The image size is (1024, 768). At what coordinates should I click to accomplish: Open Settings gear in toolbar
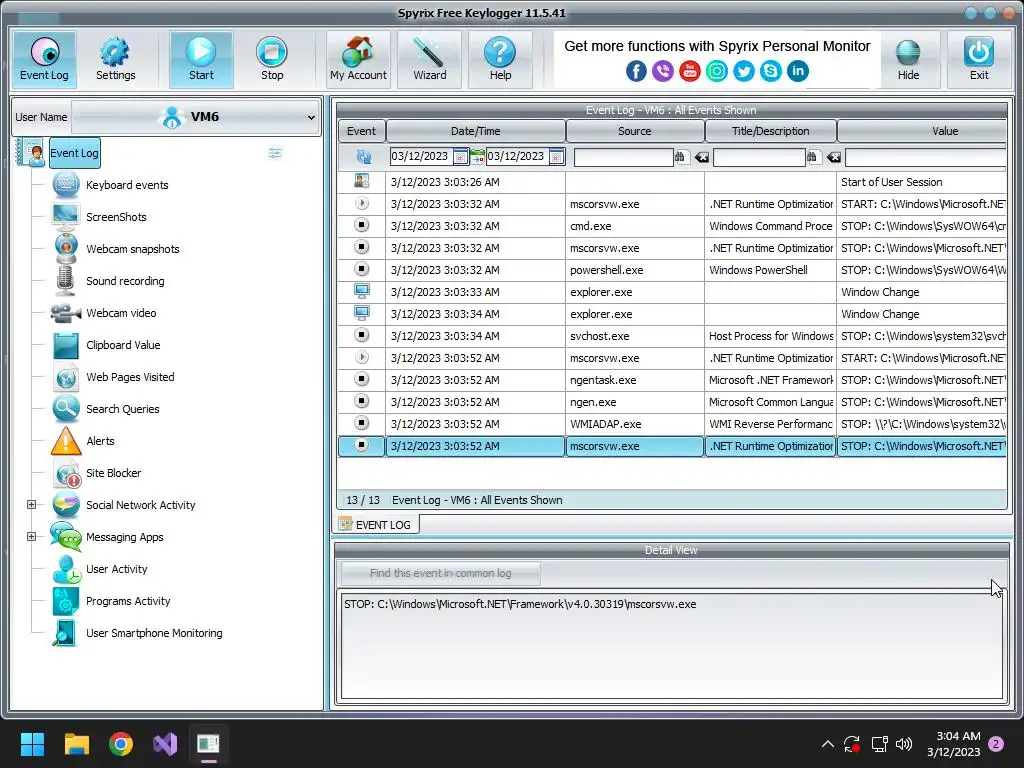tap(116, 59)
